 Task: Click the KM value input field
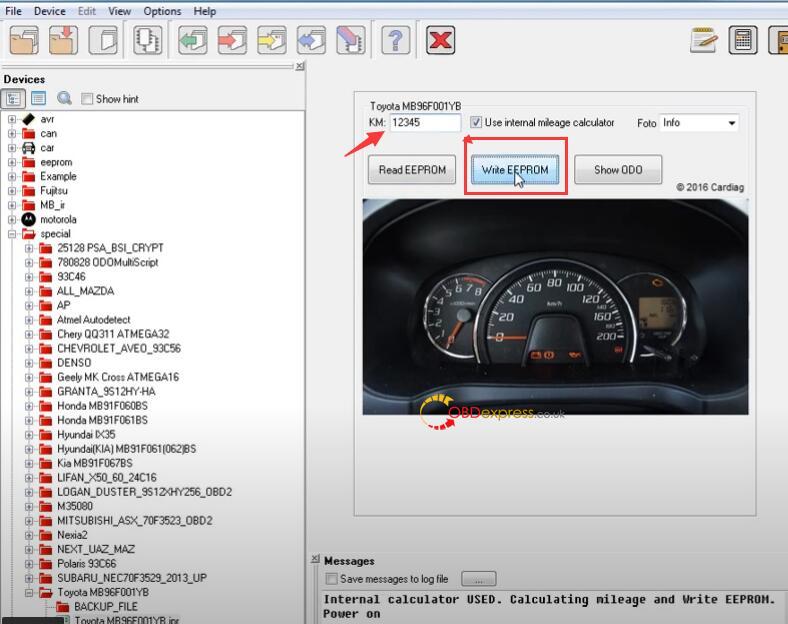(425, 123)
